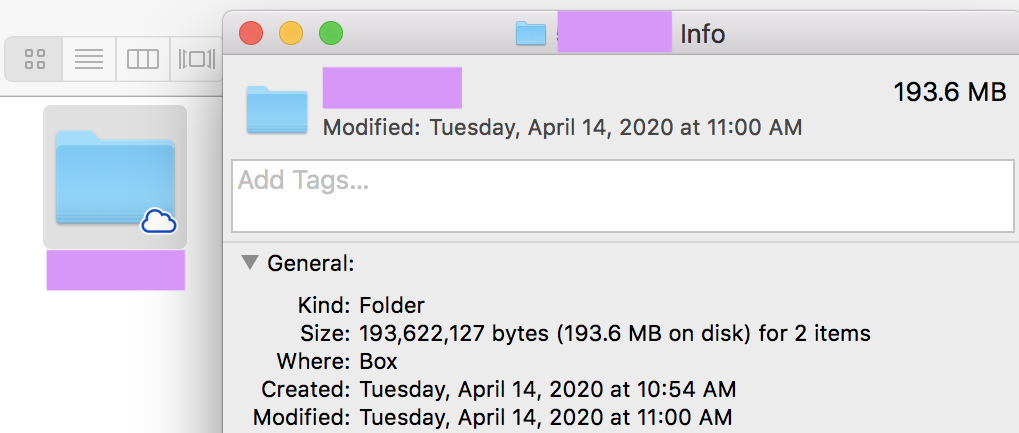This screenshot has width=1019, height=433.
Task: Switch Finder to column view
Action: (143, 59)
